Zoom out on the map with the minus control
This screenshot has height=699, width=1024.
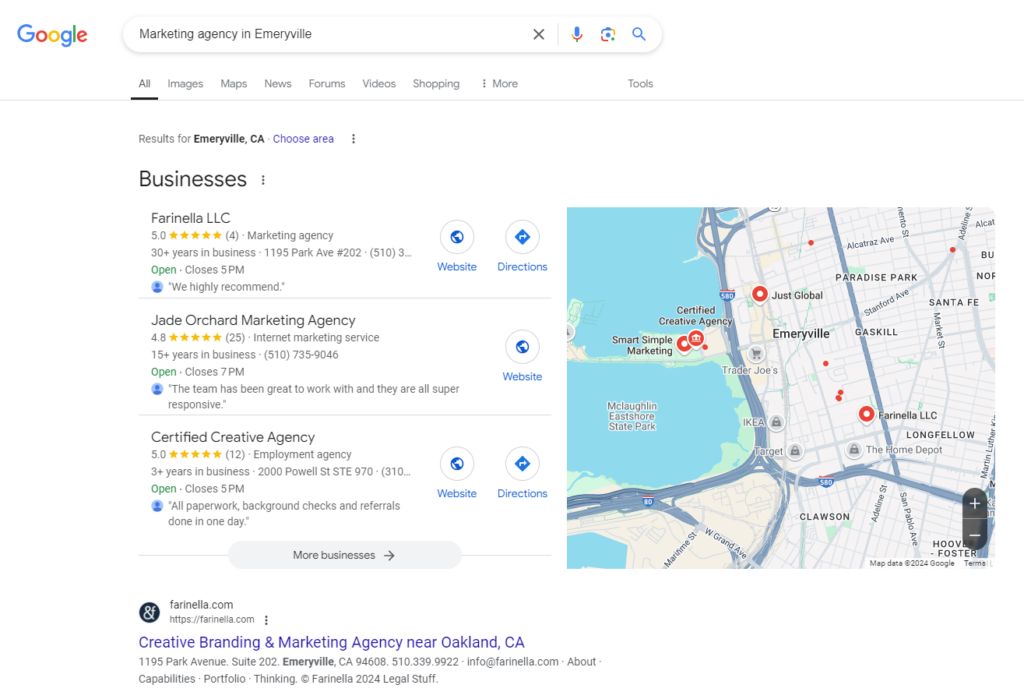974,536
